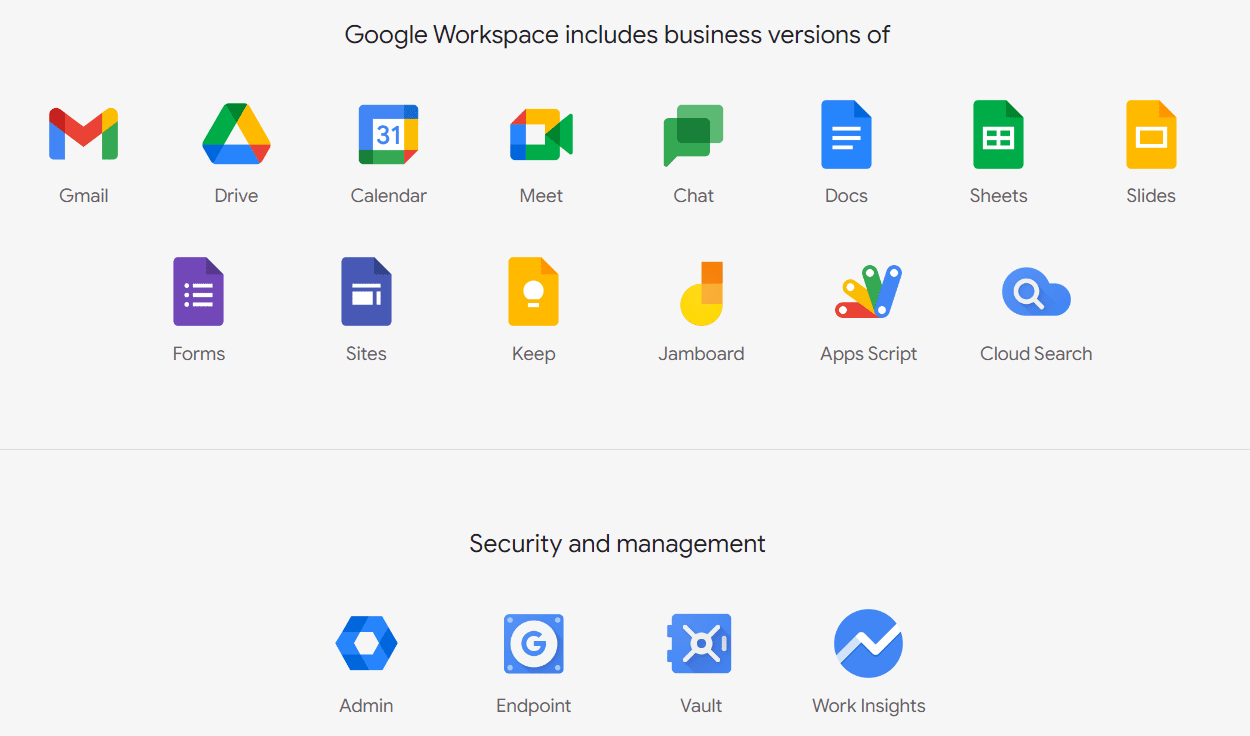This screenshot has width=1250, height=736.
Task: Click the Sites text label
Action: 366,354
